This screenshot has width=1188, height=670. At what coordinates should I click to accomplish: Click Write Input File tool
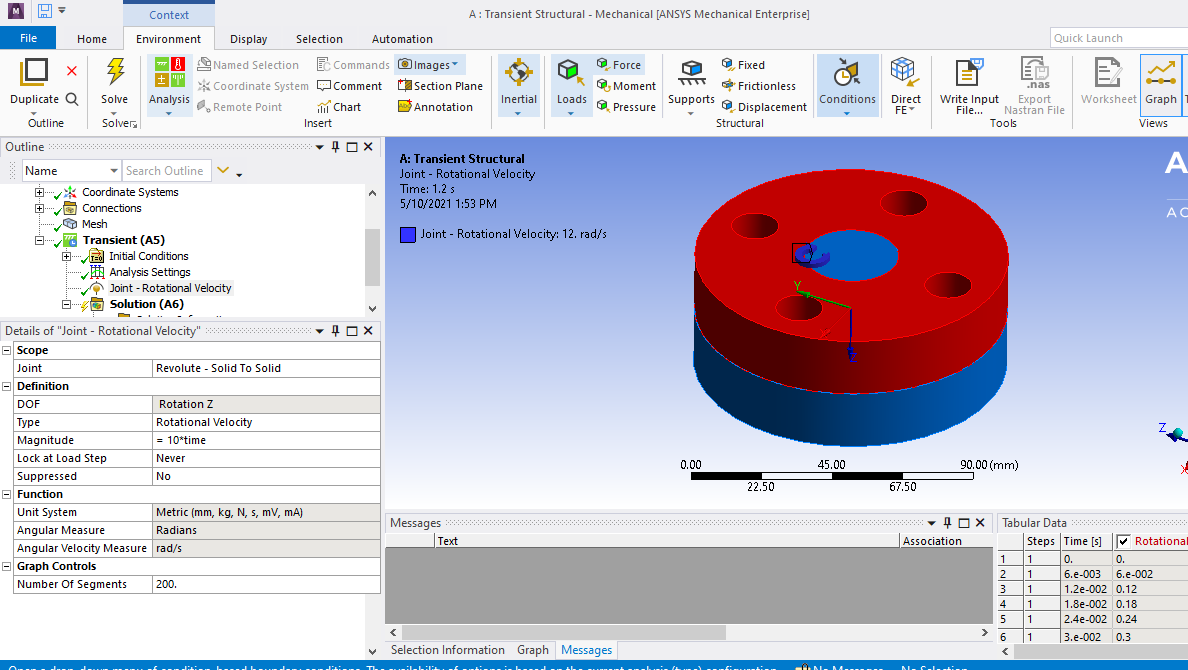(x=969, y=86)
